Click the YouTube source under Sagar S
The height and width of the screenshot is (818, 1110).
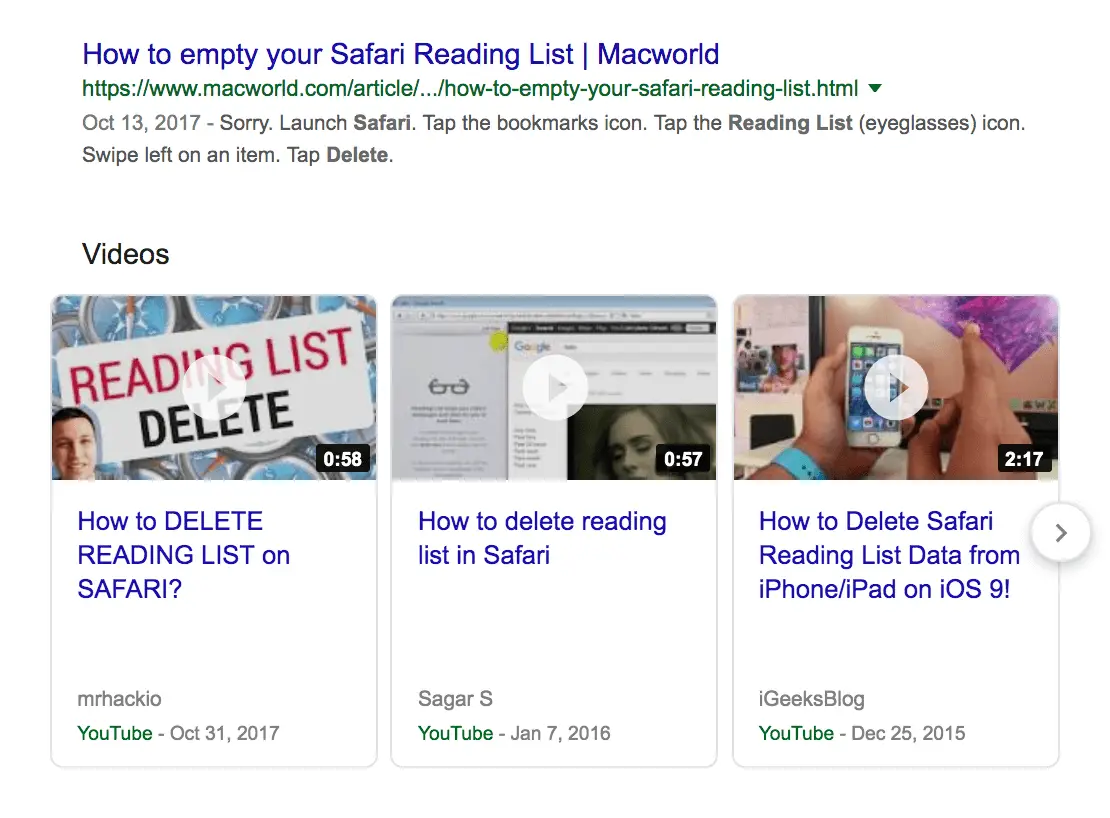pos(455,733)
